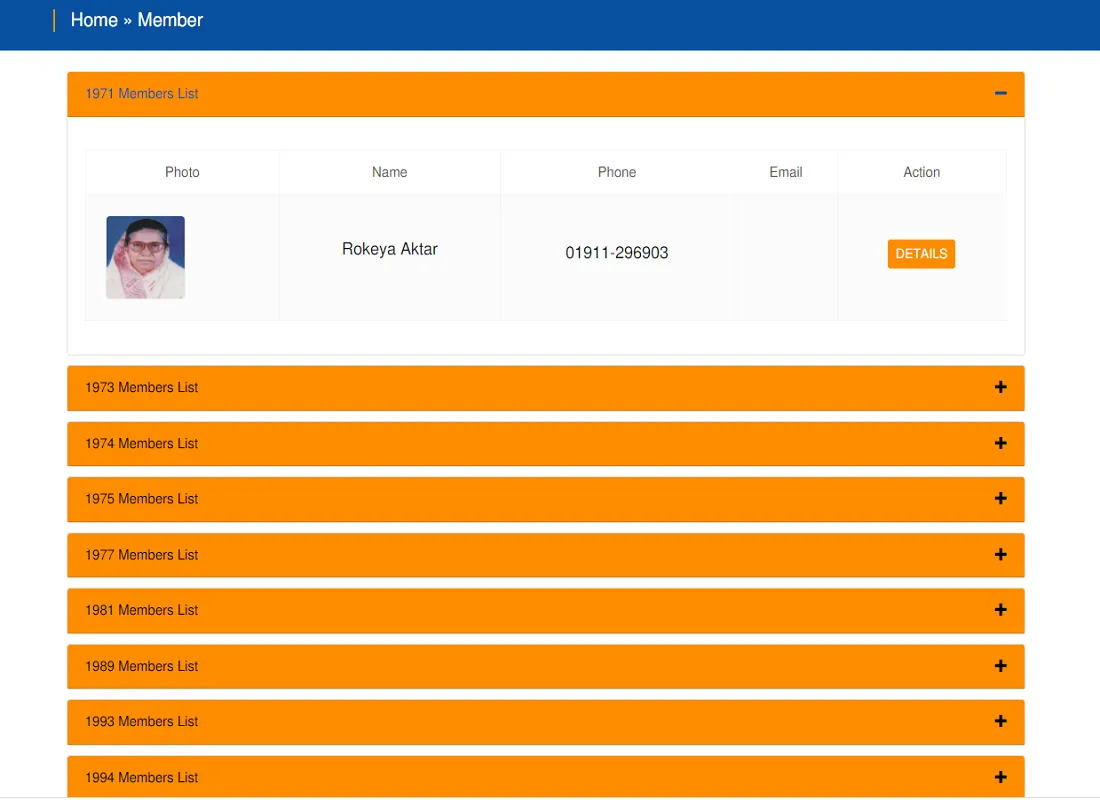Open Rokeya Aktar's DETAILS button
The image size is (1100, 800).
click(x=921, y=253)
